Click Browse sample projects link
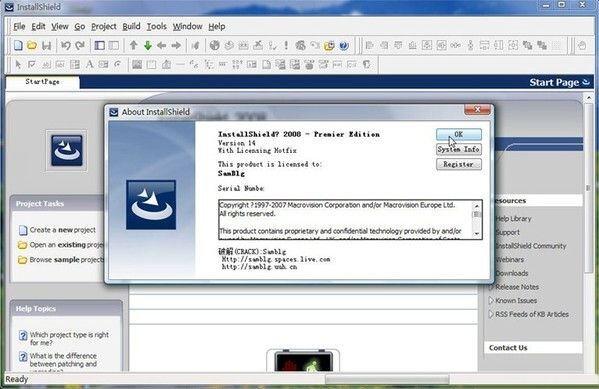 (x=66, y=260)
